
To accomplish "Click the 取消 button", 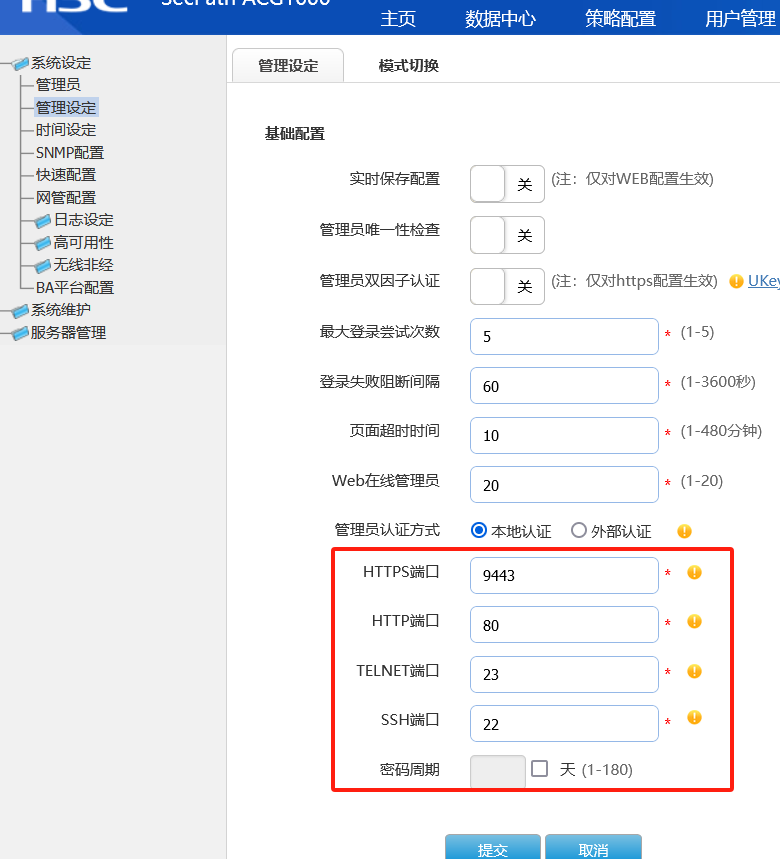I will (593, 849).
